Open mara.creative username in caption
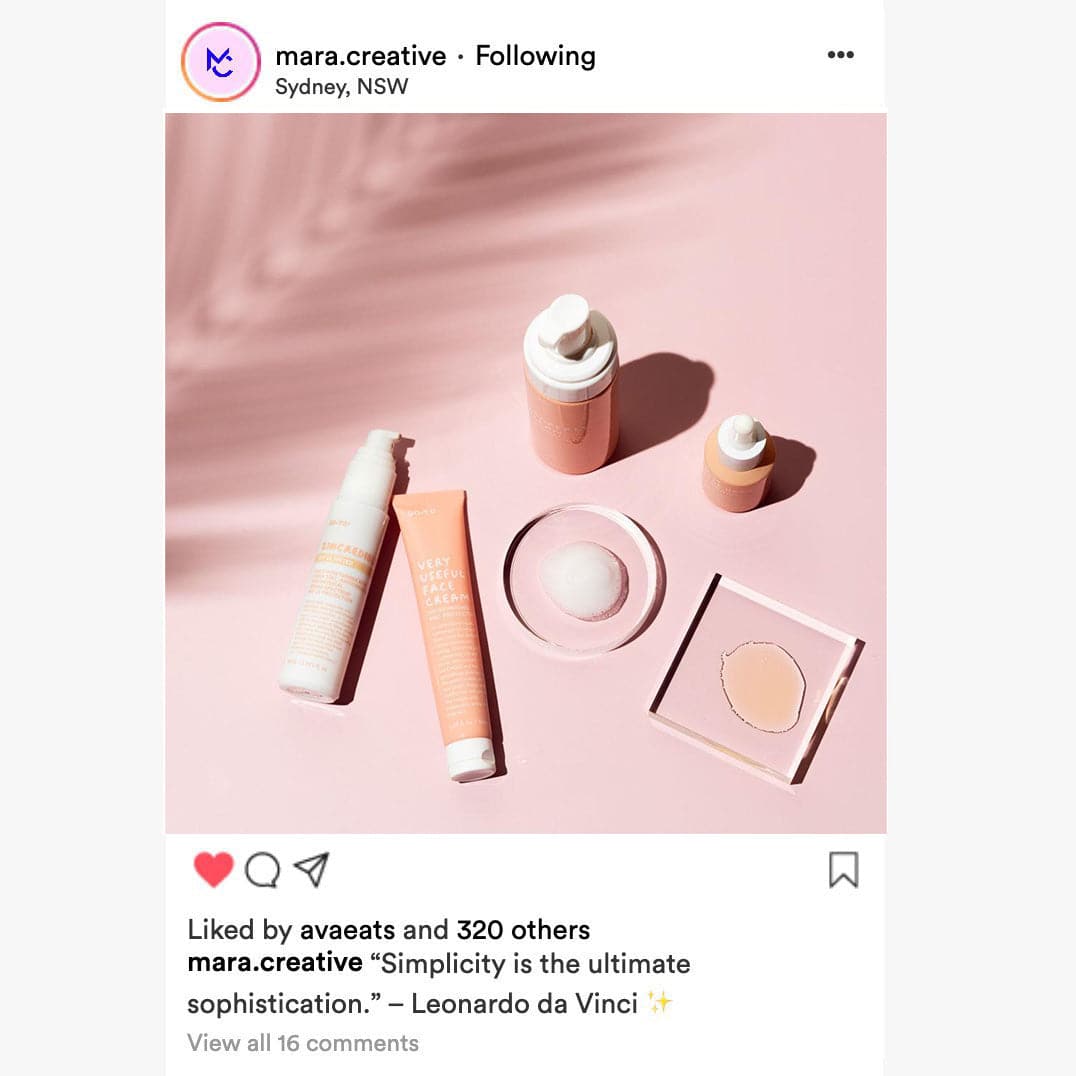Viewport: 1076px width, 1076px height. 274,962
